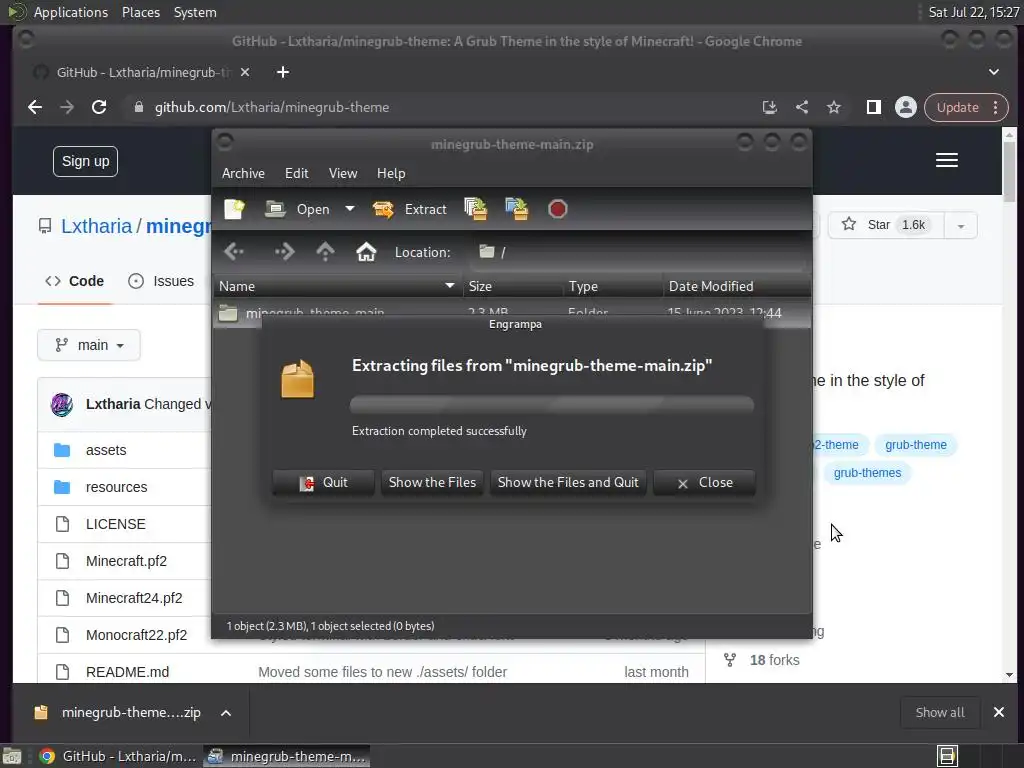Viewport: 1024px width, 768px height.
Task: Open the LICENSE file
Action: coord(116,524)
